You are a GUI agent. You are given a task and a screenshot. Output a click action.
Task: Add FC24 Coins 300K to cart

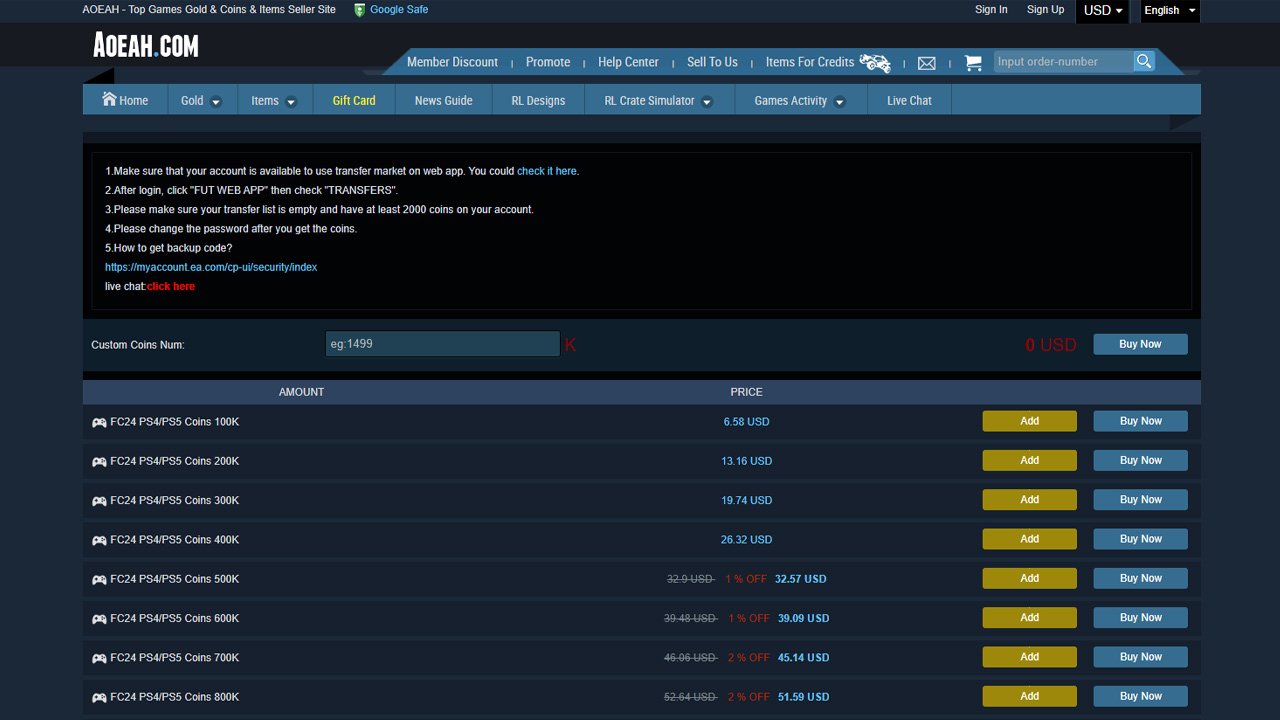(1029, 500)
